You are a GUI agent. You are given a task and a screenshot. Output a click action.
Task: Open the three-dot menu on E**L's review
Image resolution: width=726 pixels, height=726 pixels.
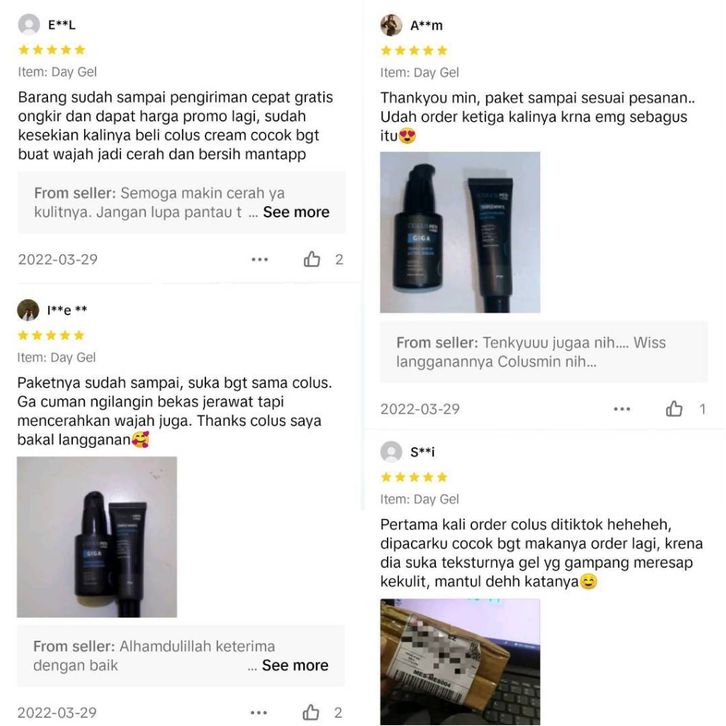260,259
